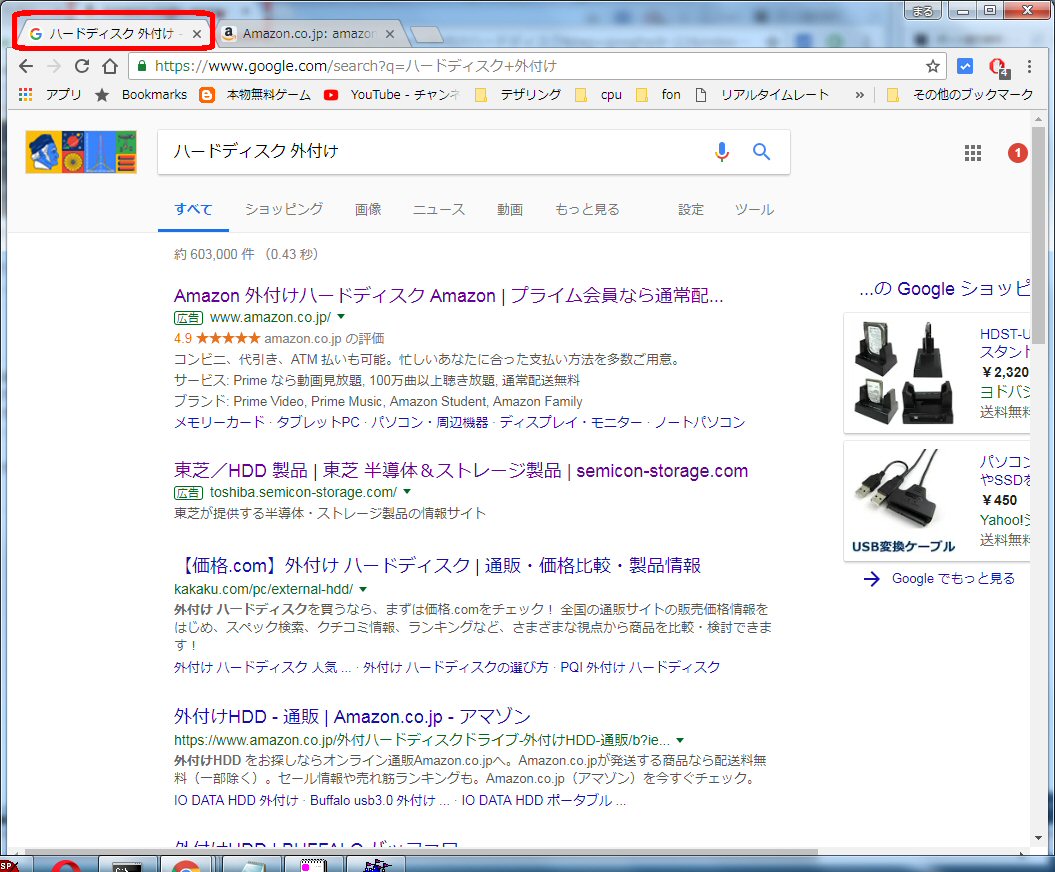Switch to the ショッピング tab

284,209
